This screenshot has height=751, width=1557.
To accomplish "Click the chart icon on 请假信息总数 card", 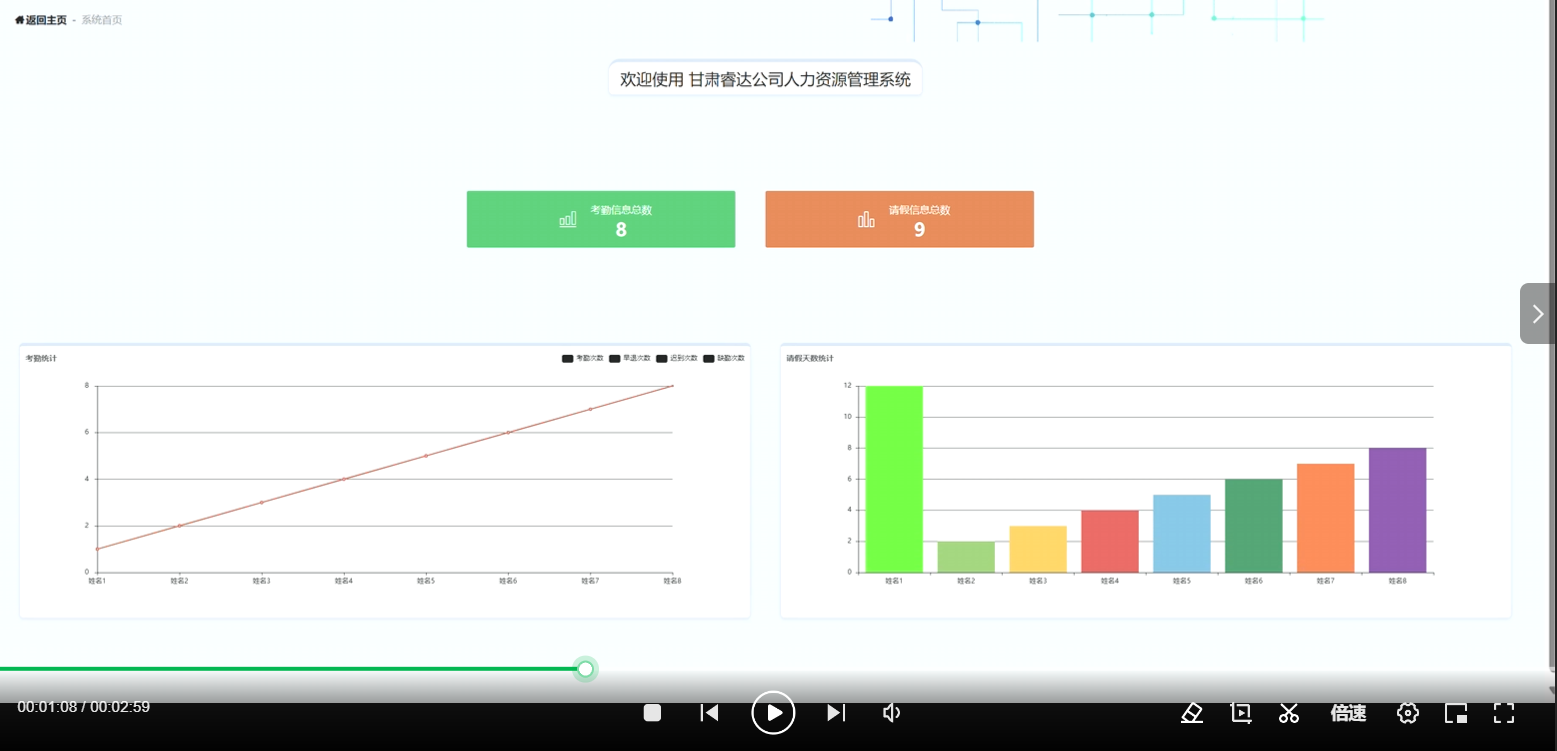I will [x=865, y=218].
